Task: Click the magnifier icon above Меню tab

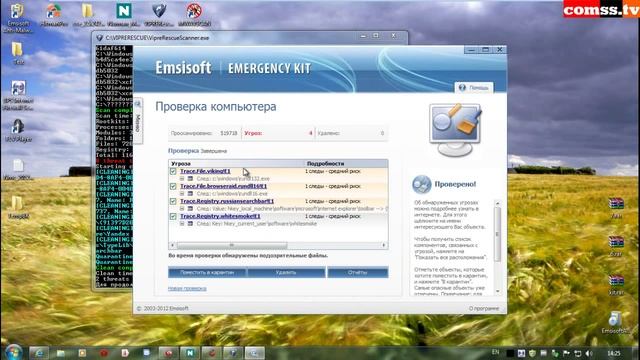Action: coord(138,104)
